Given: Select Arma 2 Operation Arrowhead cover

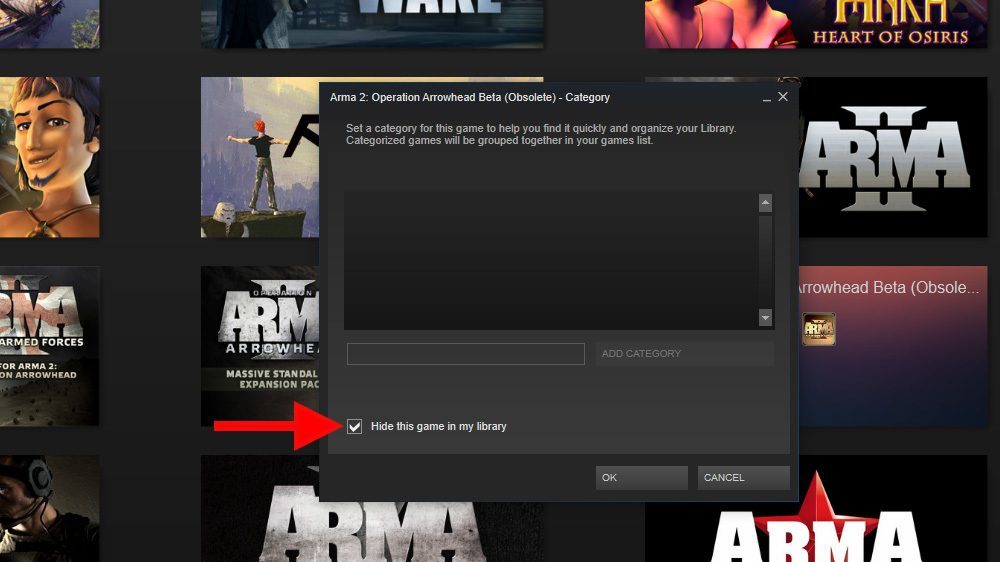Looking at the screenshot, I should tap(260, 346).
